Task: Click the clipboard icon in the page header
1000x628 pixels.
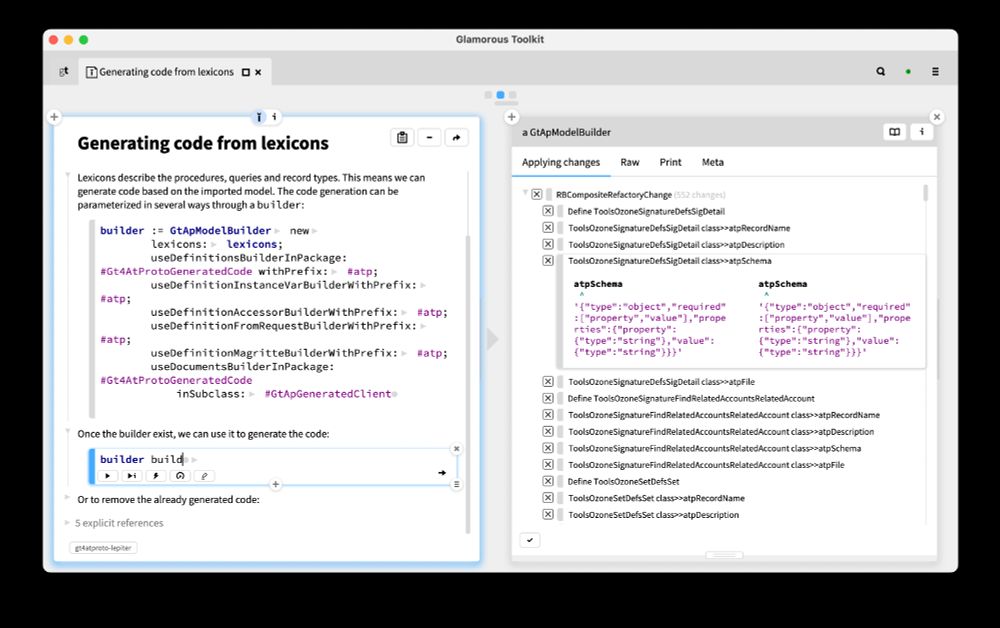Action: tap(402, 138)
